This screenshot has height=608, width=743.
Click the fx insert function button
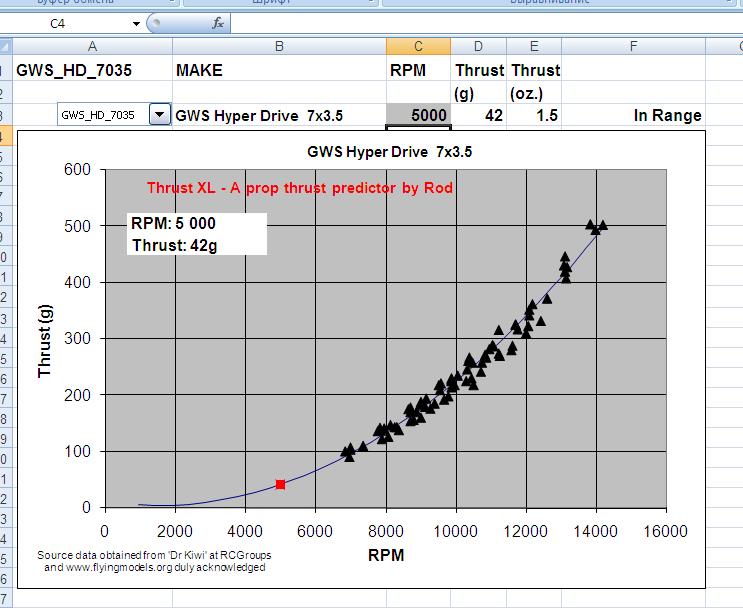point(218,23)
